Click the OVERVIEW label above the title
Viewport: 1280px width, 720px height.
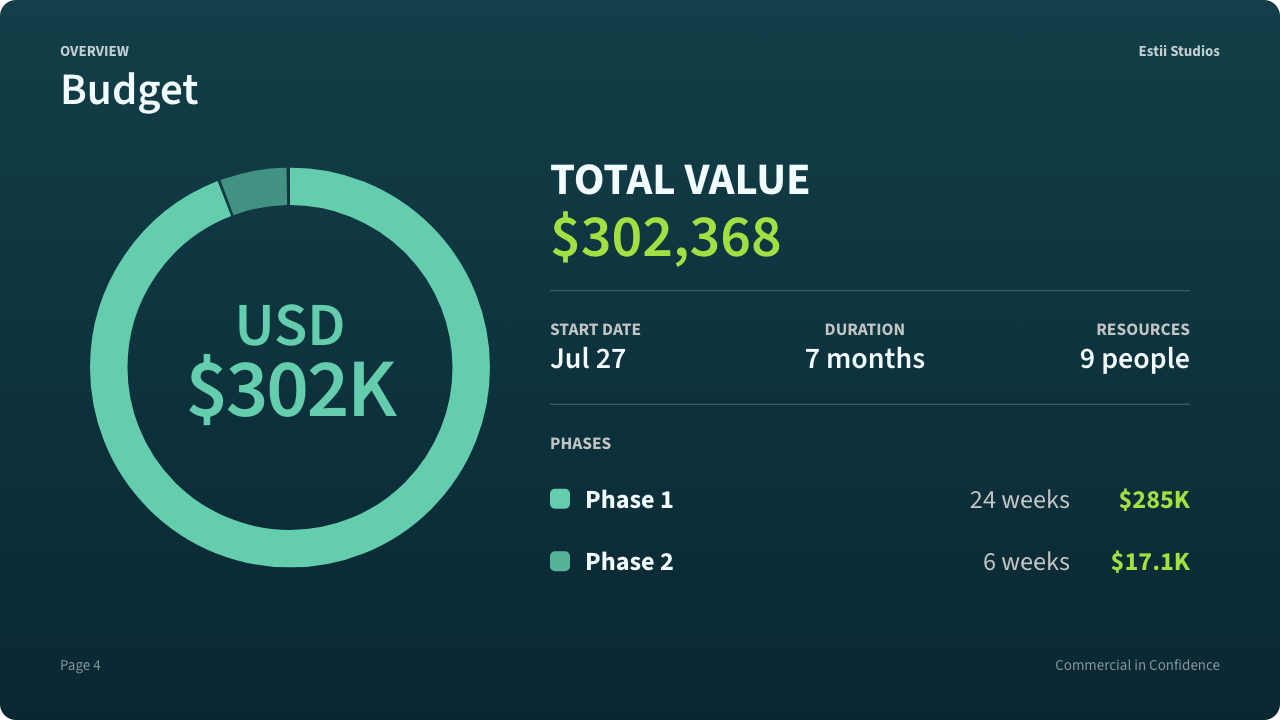point(94,51)
